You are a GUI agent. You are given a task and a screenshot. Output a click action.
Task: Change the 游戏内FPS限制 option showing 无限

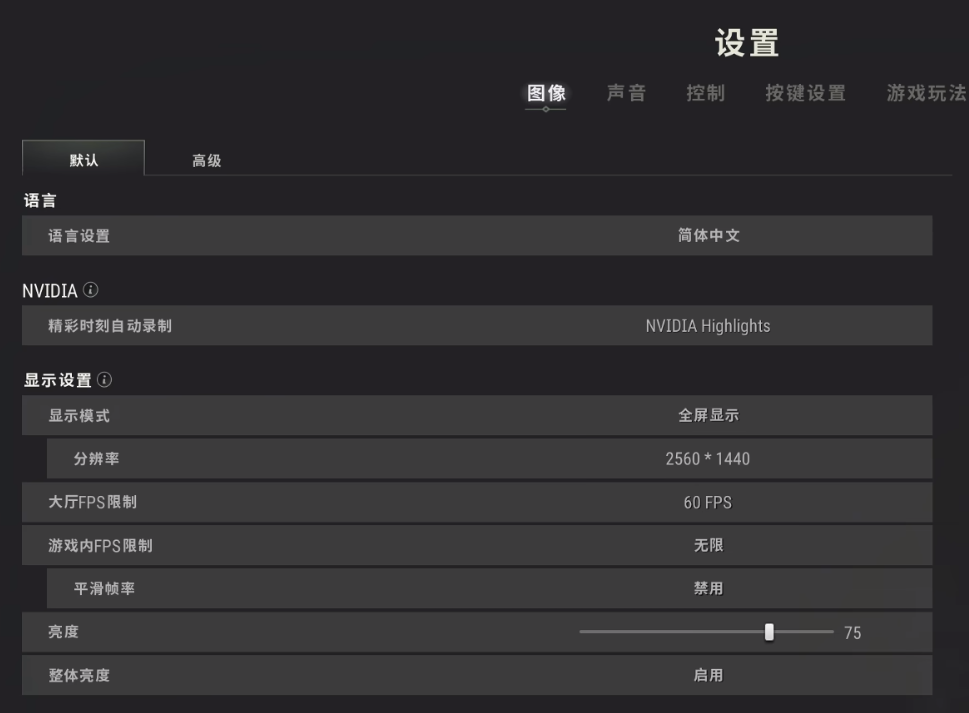point(708,545)
